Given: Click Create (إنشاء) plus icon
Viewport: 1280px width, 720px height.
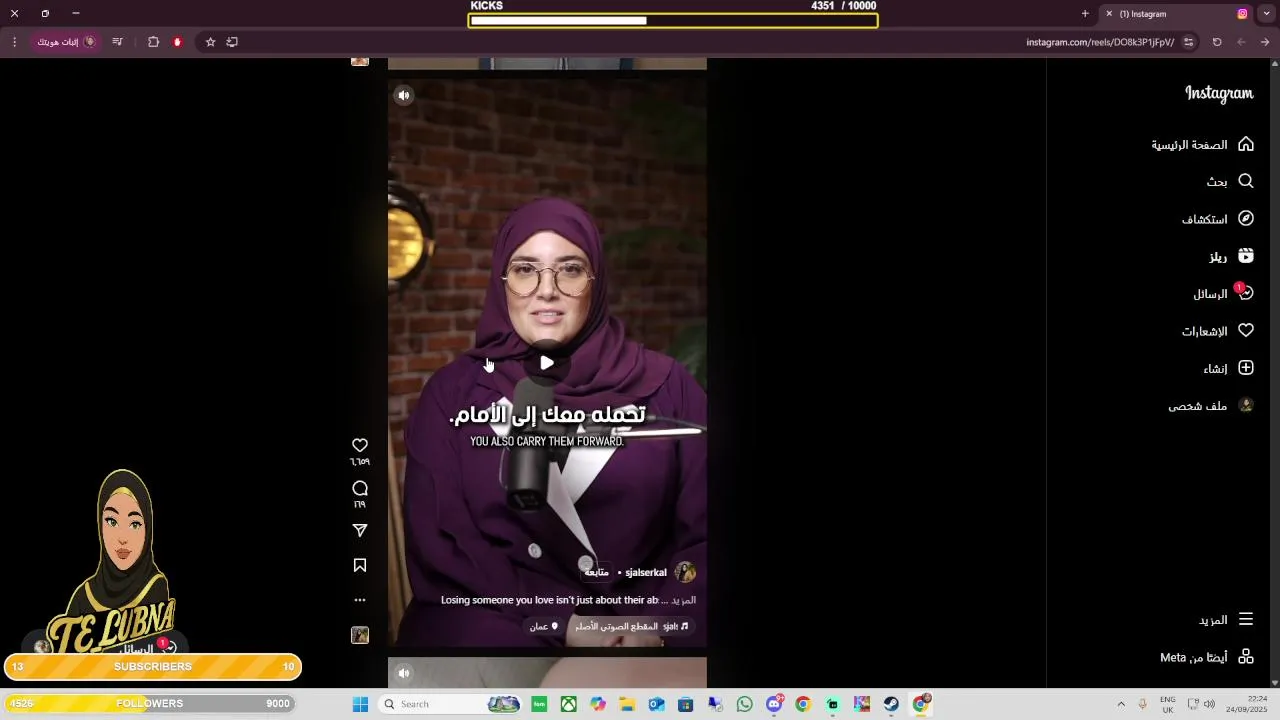Looking at the screenshot, I should coord(1229,368).
